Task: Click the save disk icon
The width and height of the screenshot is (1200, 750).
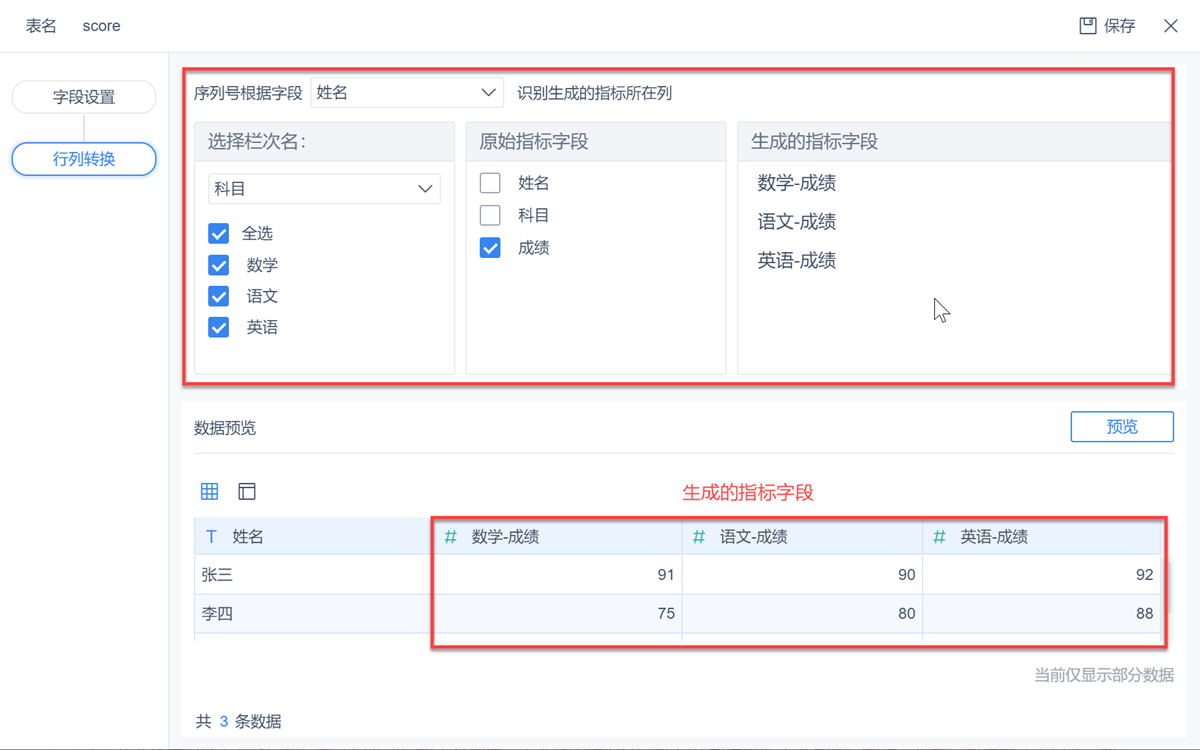Action: point(1088,26)
